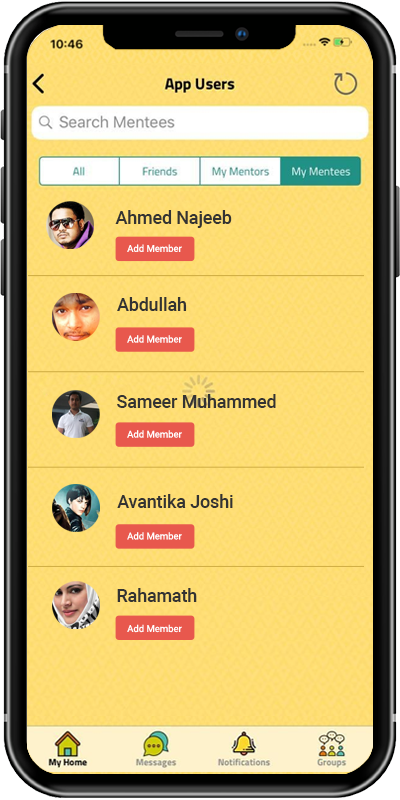Open My Home house icon
The image size is (400, 800).
[68, 744]
